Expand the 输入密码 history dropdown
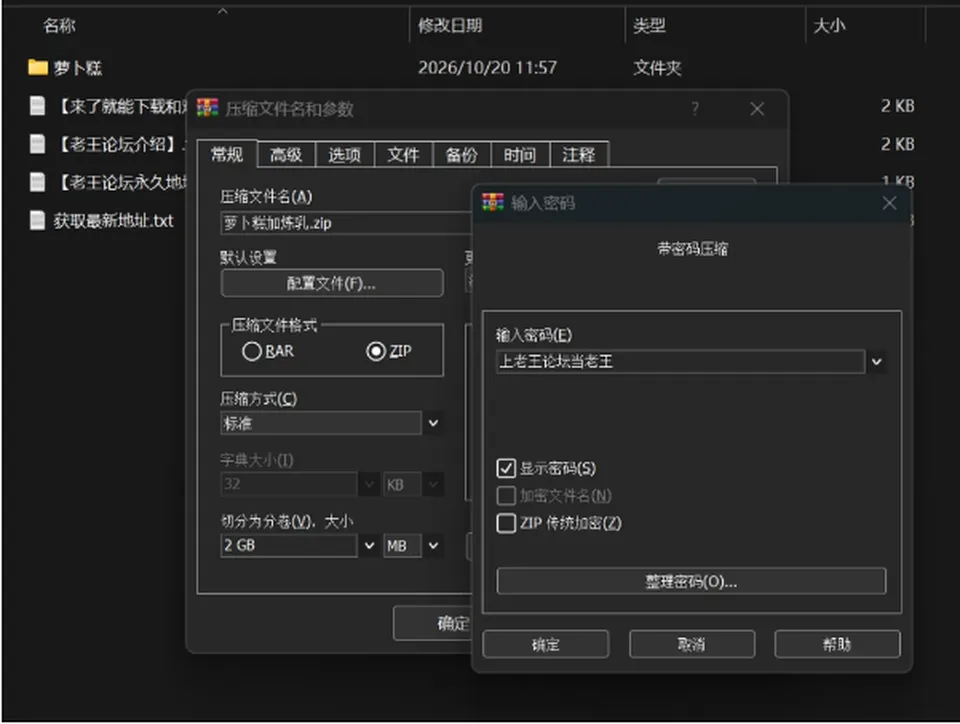960x724 pixels. [877, 362]
